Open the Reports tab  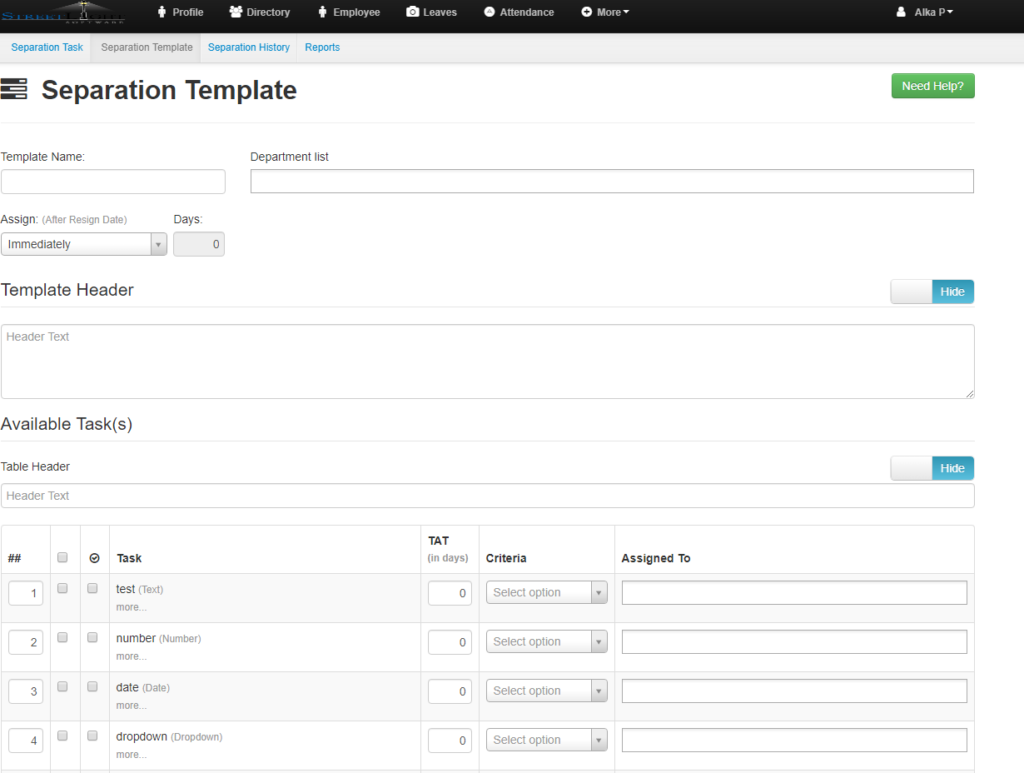[x=322, y=47]
